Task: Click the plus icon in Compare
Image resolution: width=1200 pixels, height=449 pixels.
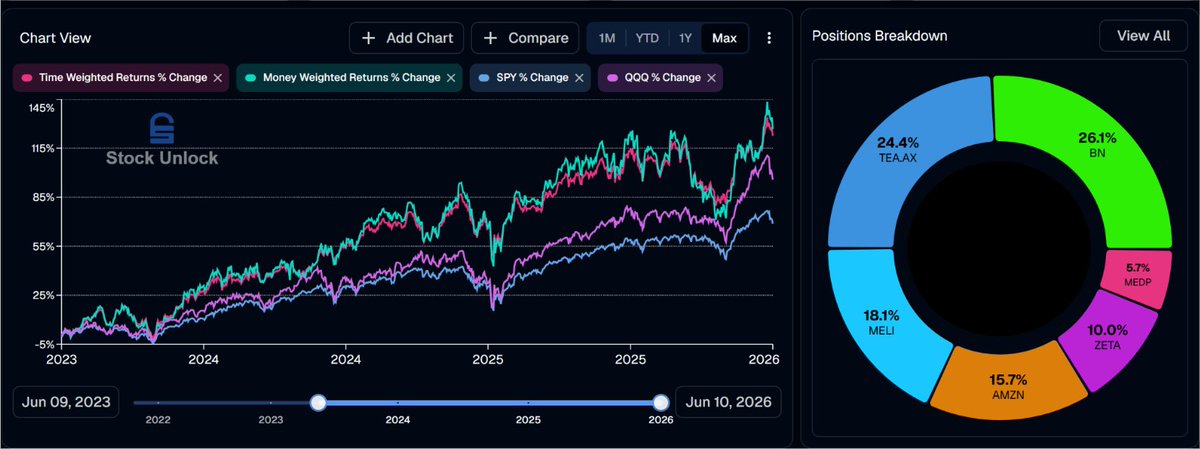Action: [490, 38]
